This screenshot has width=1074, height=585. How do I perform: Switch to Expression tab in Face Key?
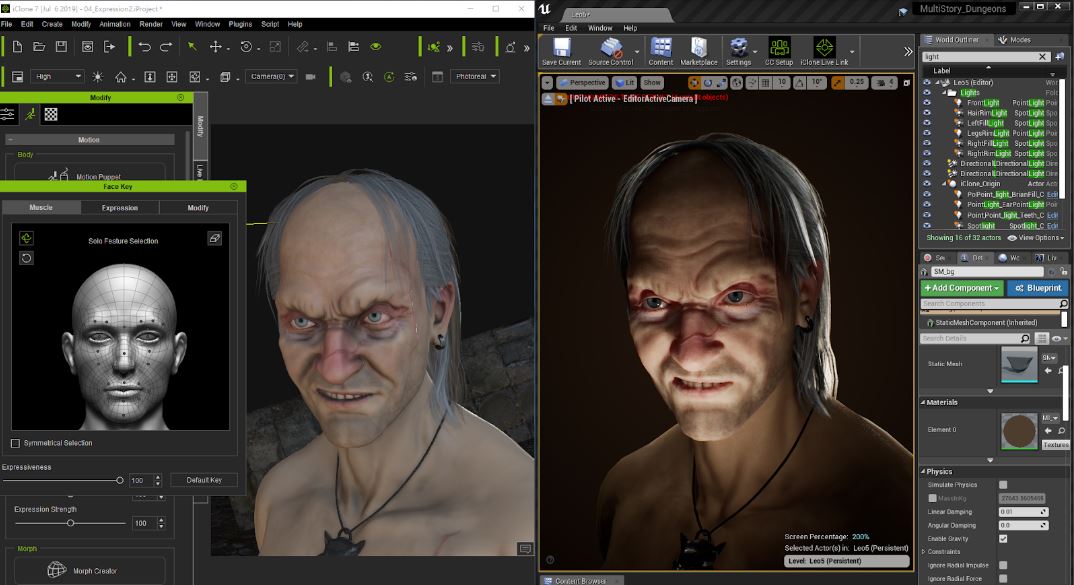(120, 208)
